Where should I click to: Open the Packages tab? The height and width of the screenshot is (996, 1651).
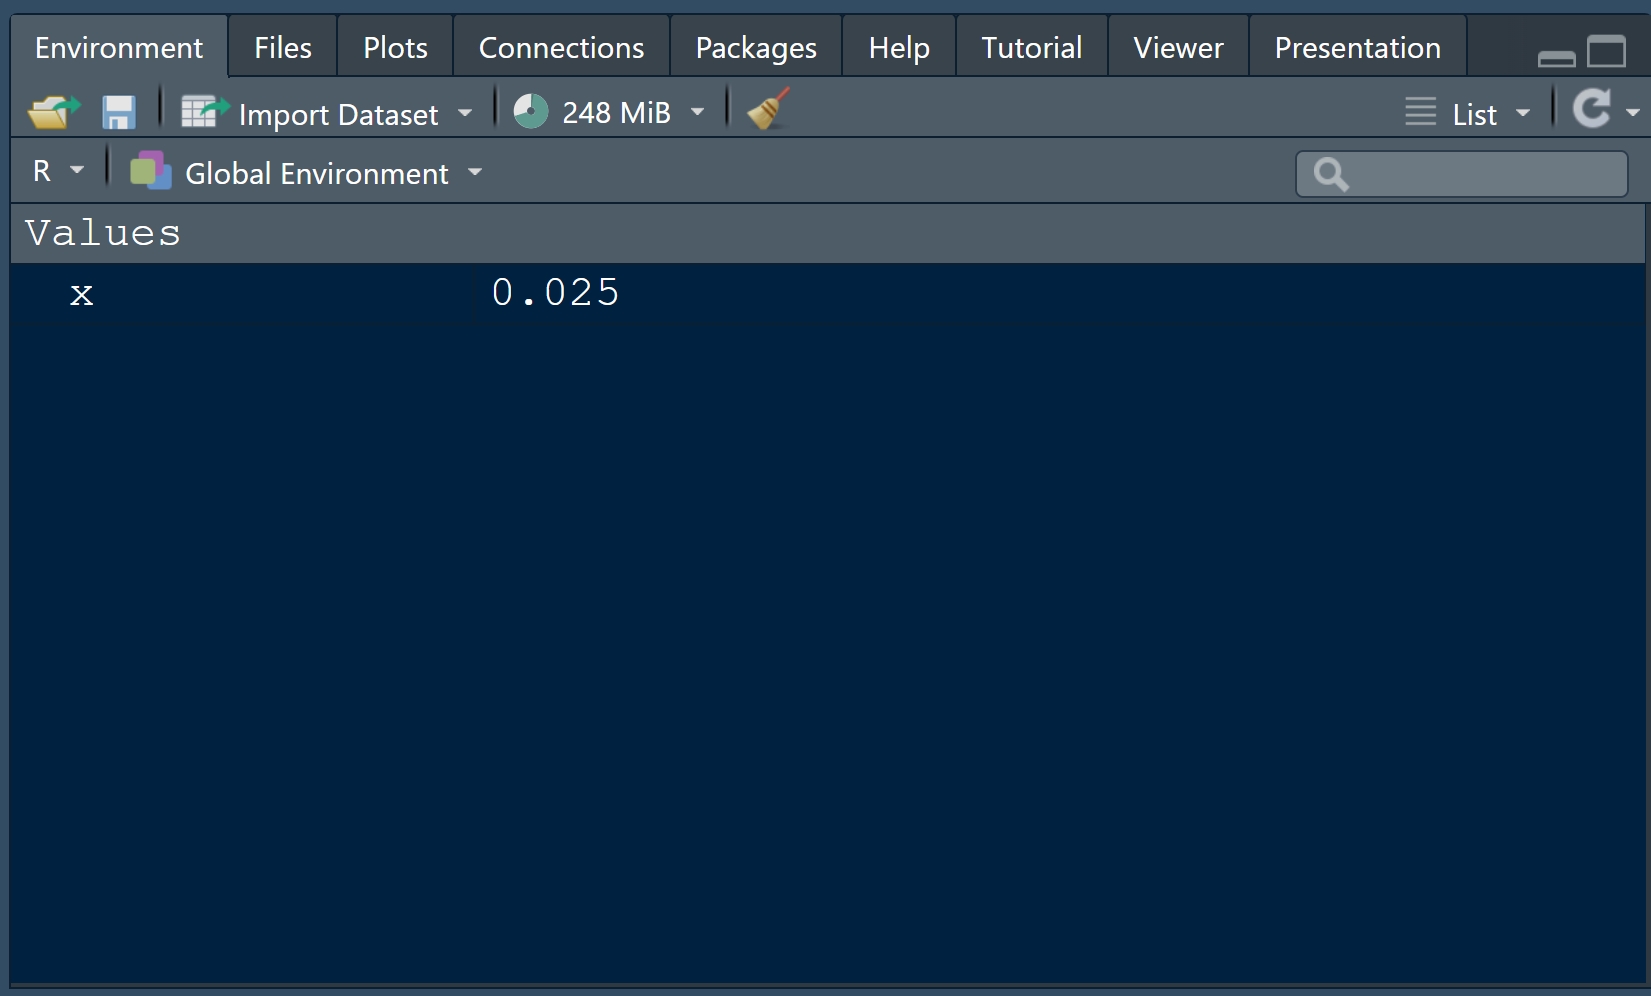[755, 48]
